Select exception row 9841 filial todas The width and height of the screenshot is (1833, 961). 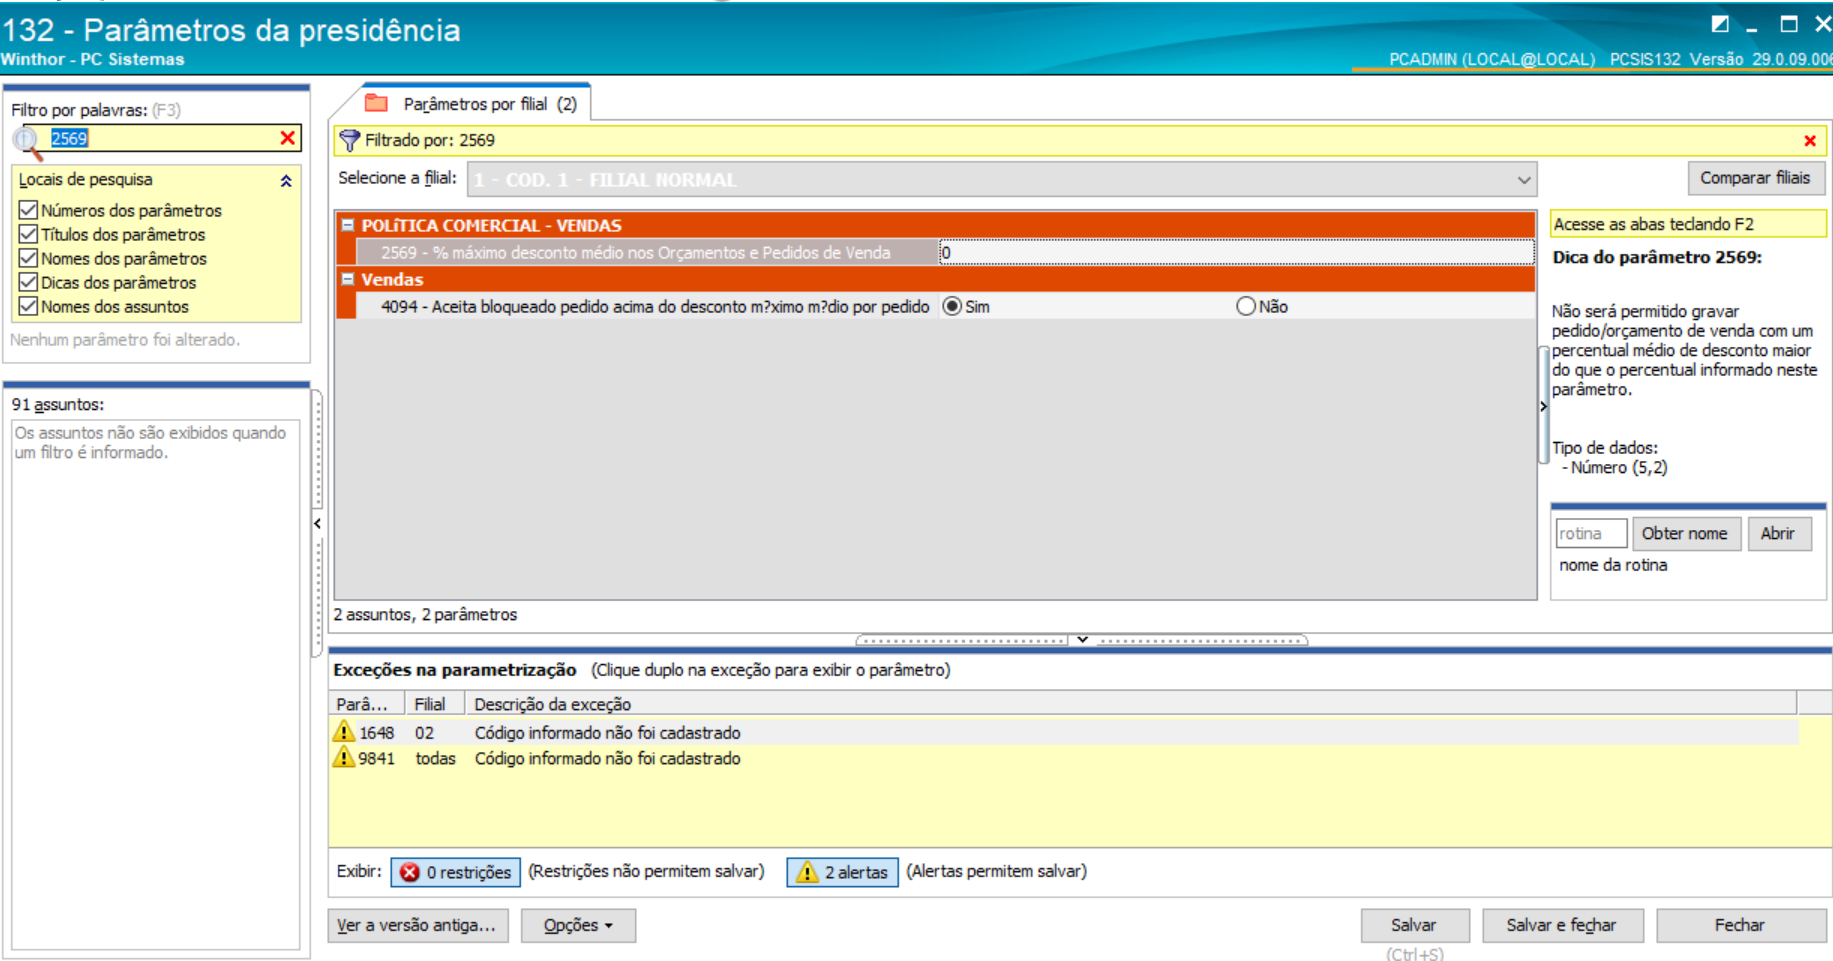1065,758
